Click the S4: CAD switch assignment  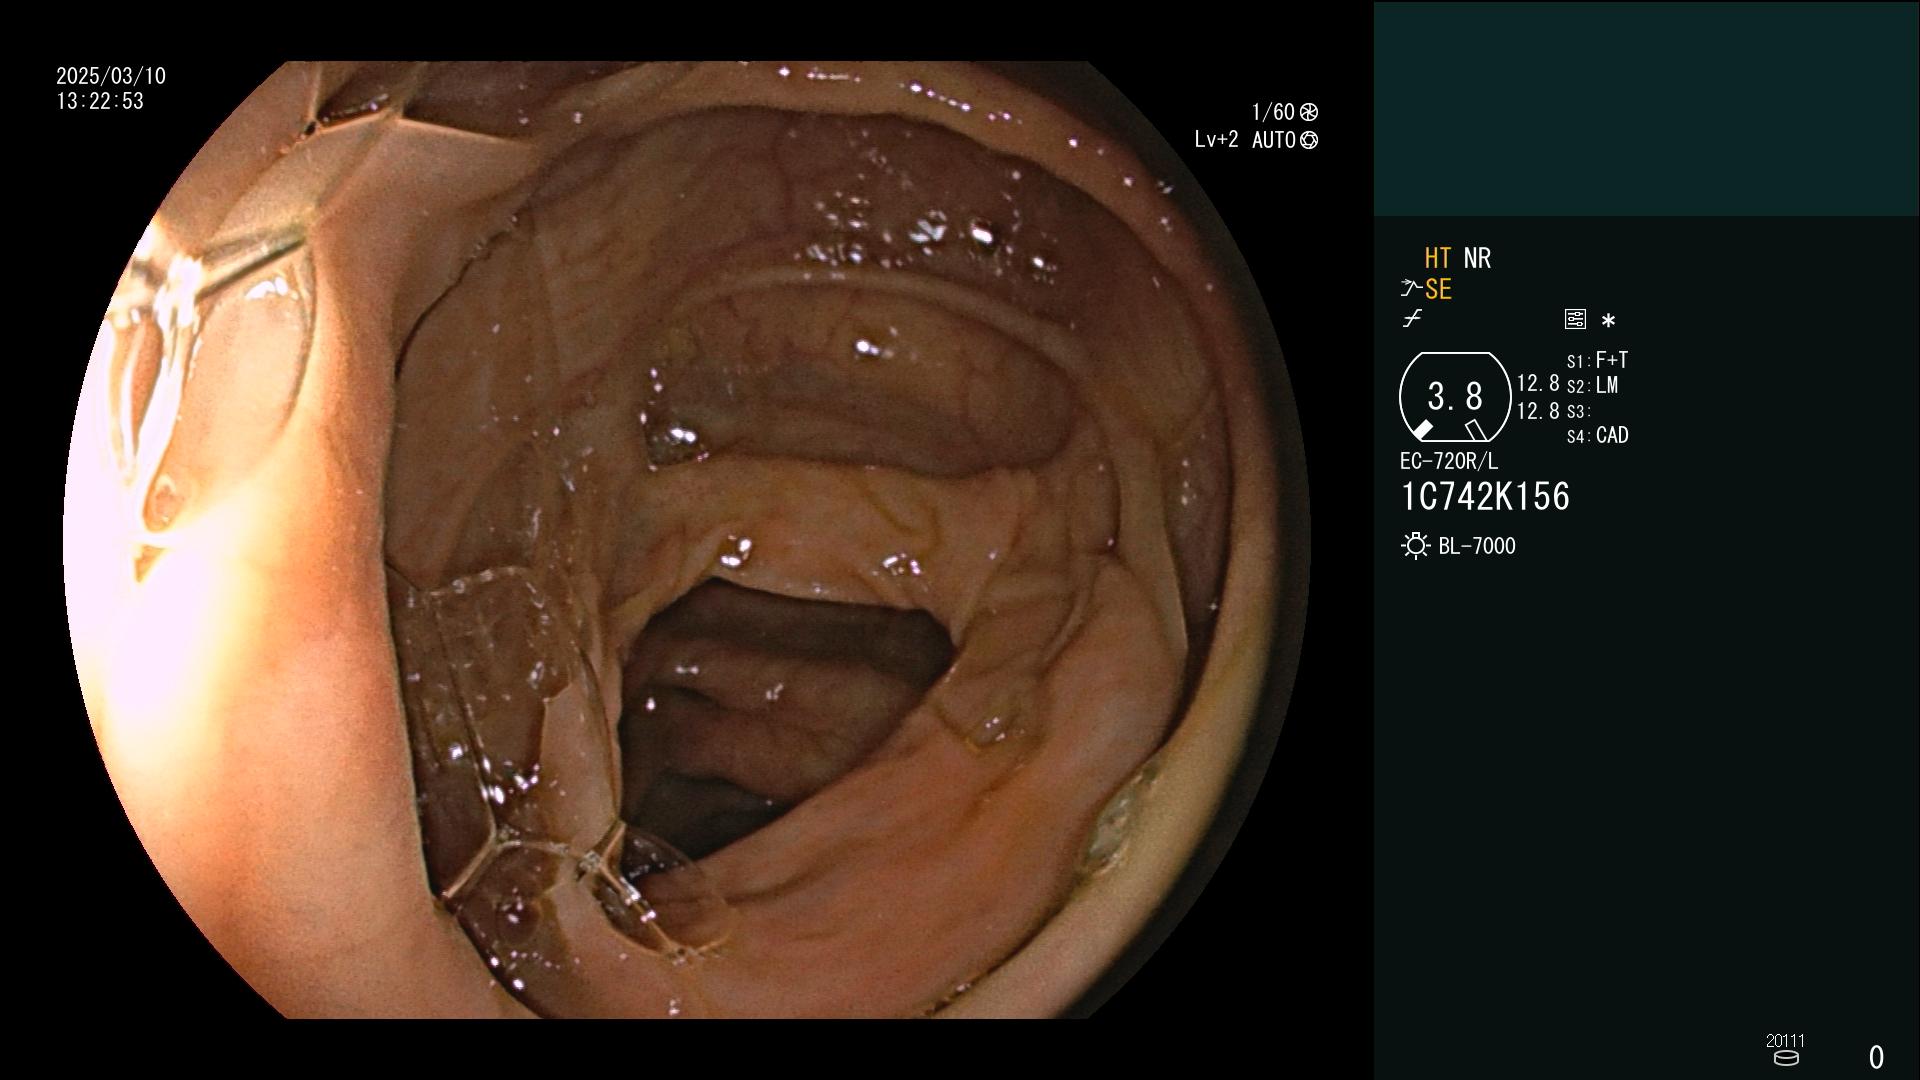1597,436
